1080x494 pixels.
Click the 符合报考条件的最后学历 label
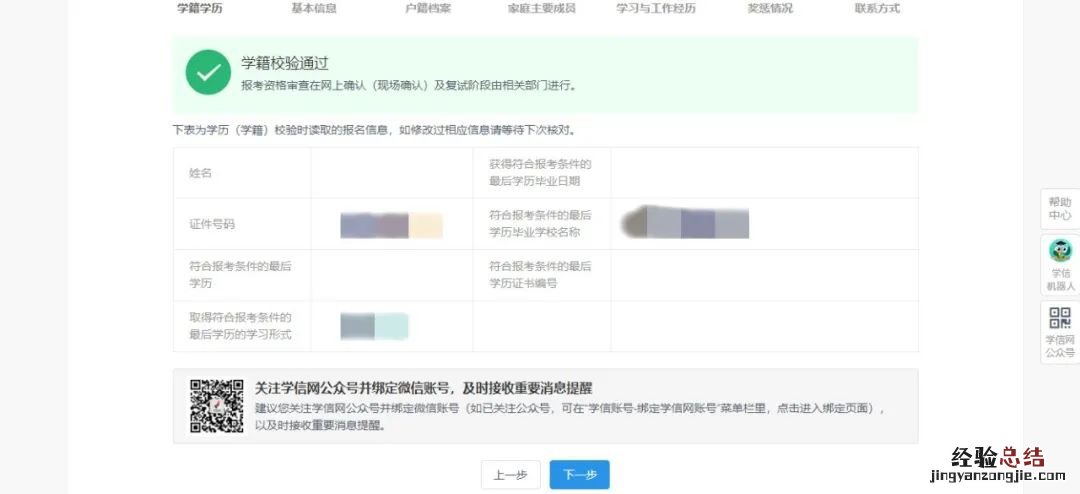tap(240, 275)
